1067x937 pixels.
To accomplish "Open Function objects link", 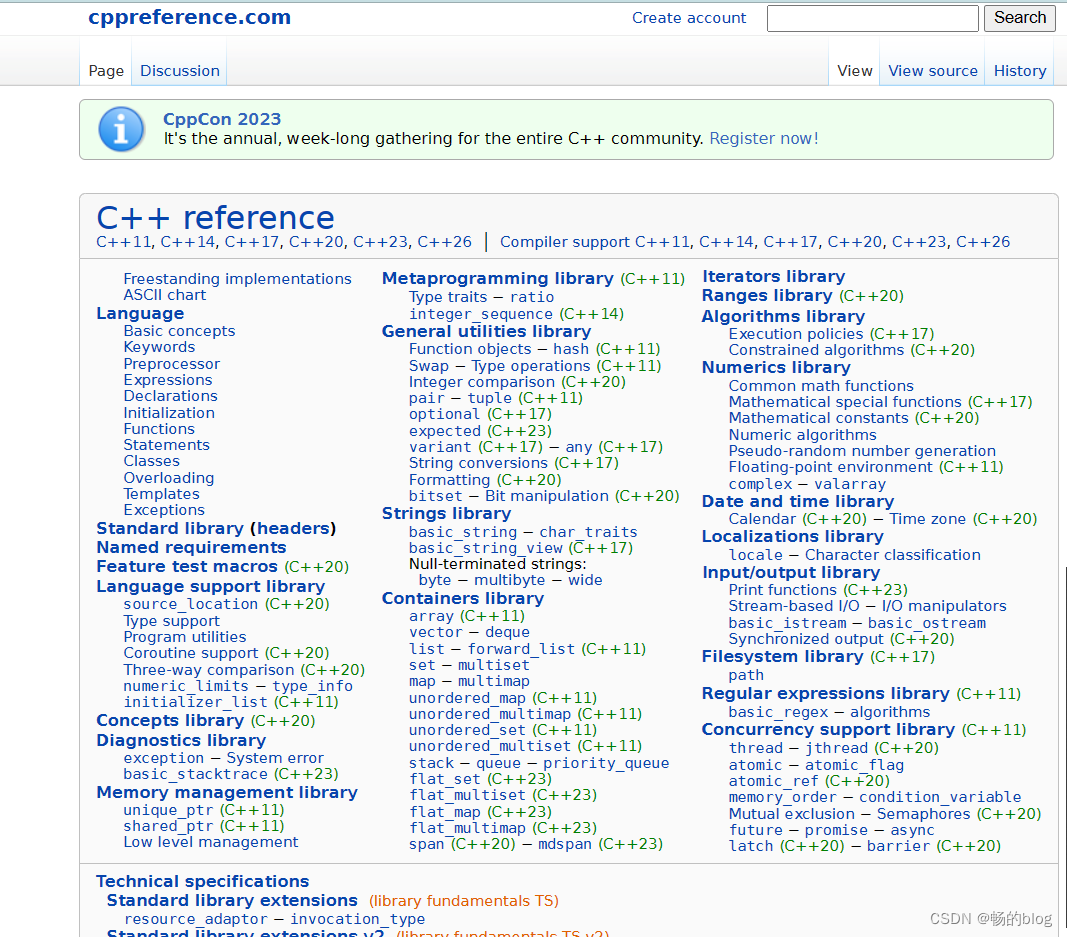I will 470,349.
